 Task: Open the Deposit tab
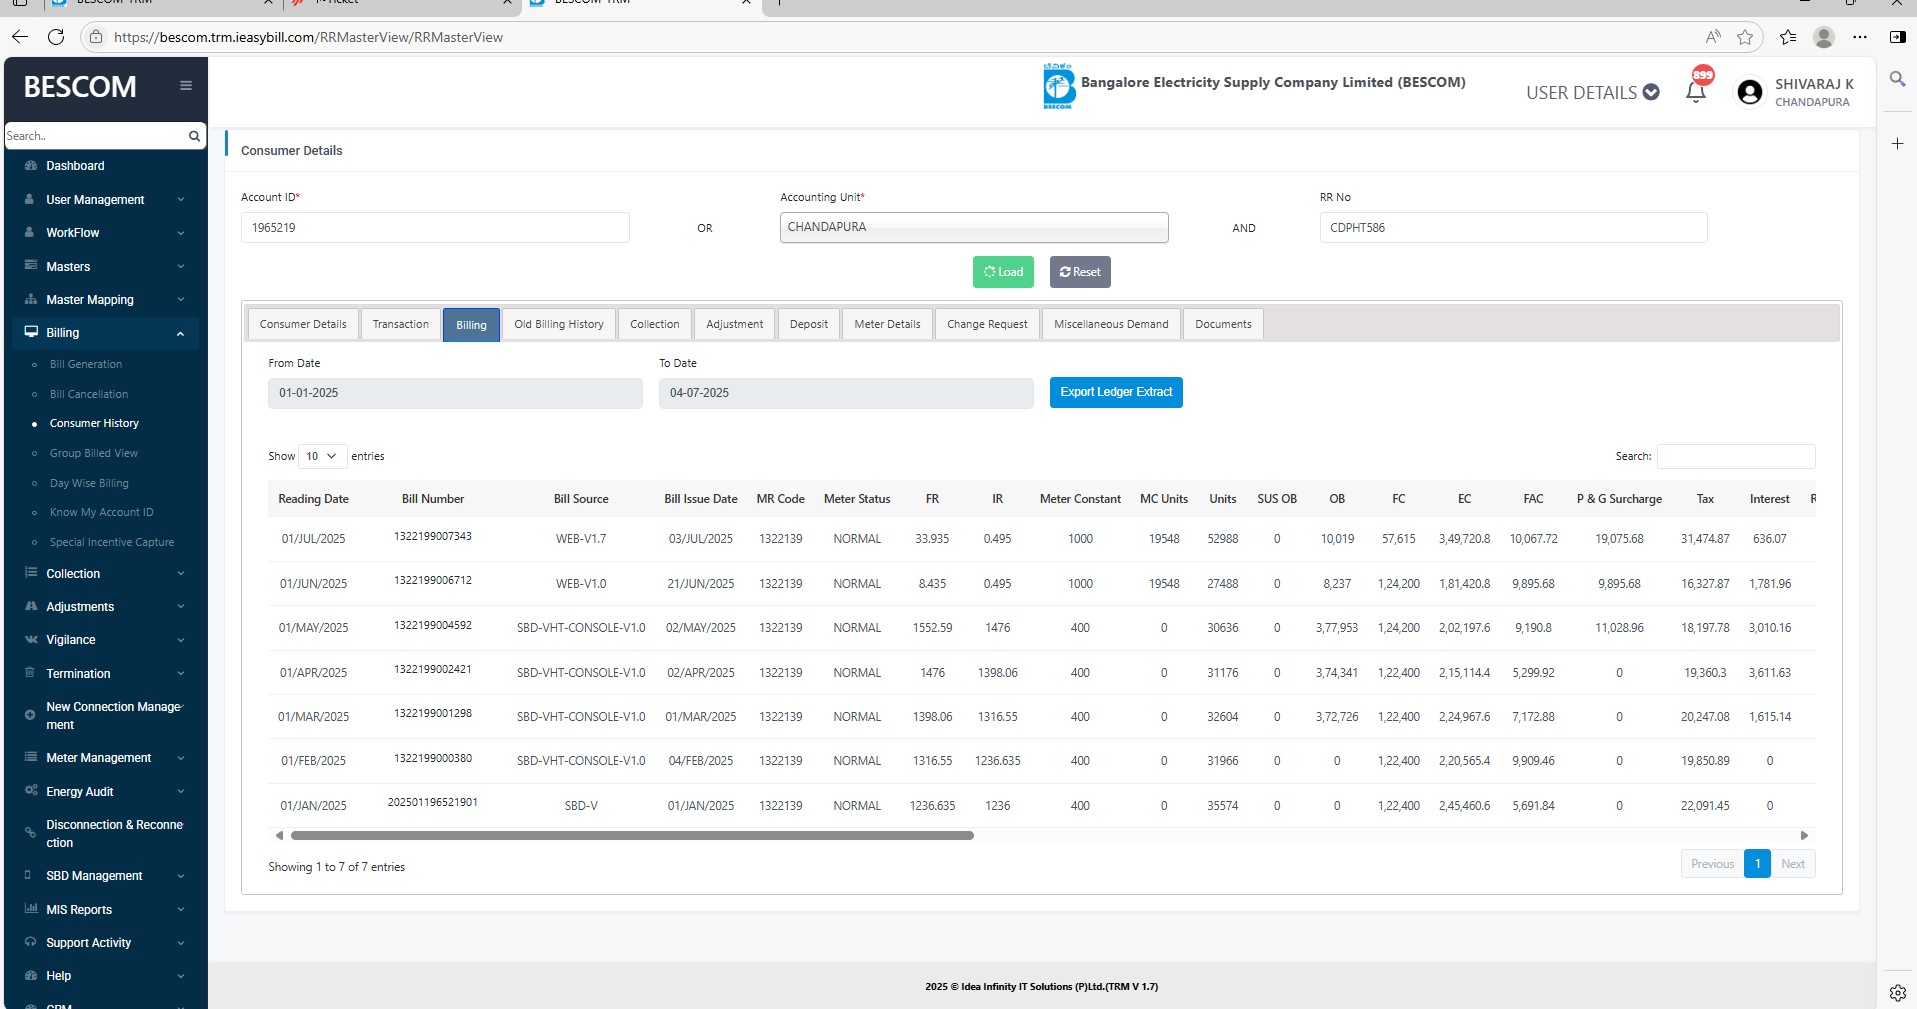coord(809,324)
